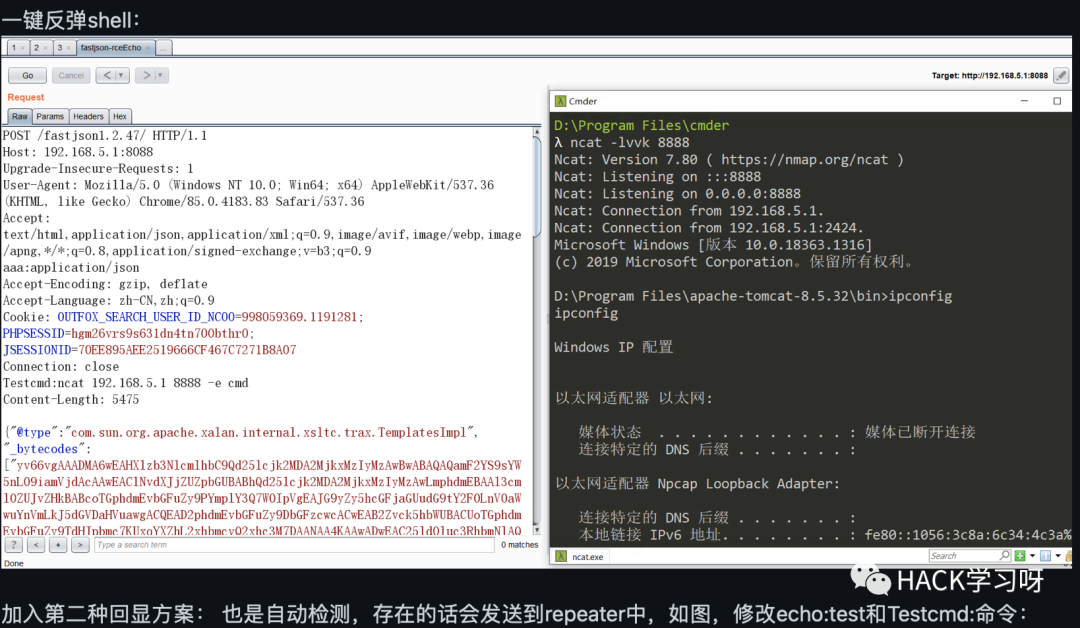Click 'Ncat: Version 7.80' line in Cmder
This screenshot has width=1080, height=628.
729,160
